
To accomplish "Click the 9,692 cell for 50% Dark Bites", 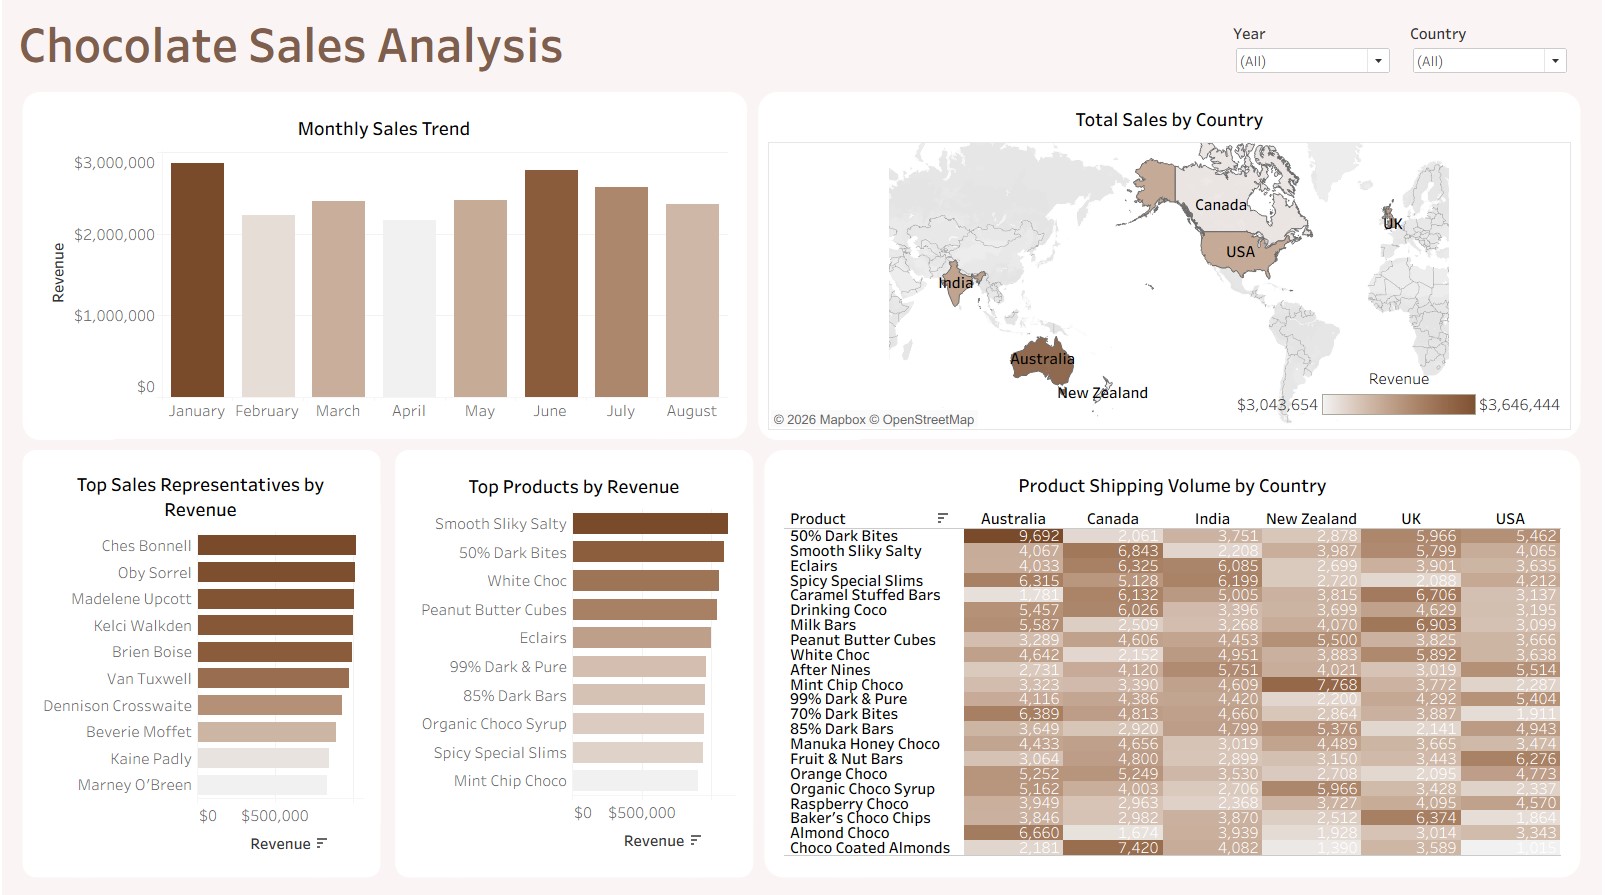I will [x=1012, y=536].
